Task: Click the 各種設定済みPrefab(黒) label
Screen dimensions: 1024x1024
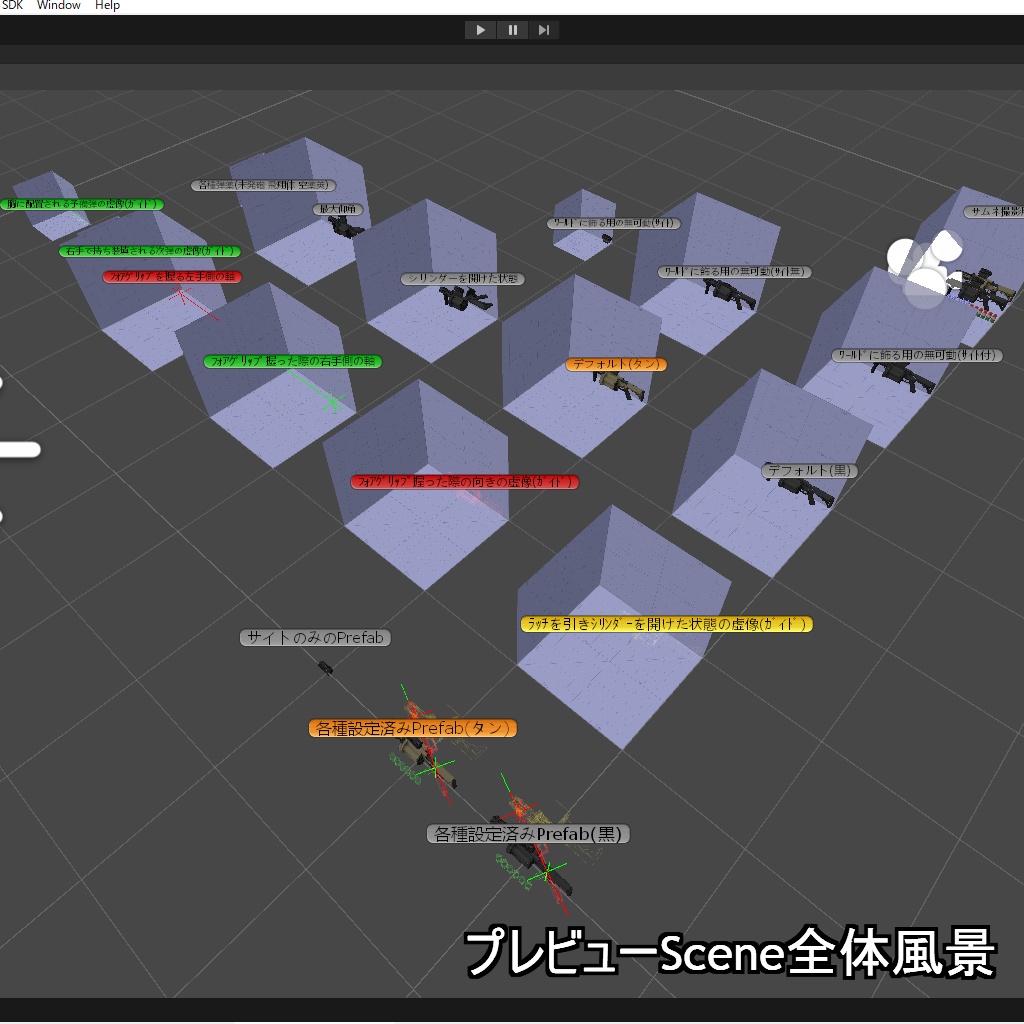Action: pyautogui.click(x=528, y=831)
